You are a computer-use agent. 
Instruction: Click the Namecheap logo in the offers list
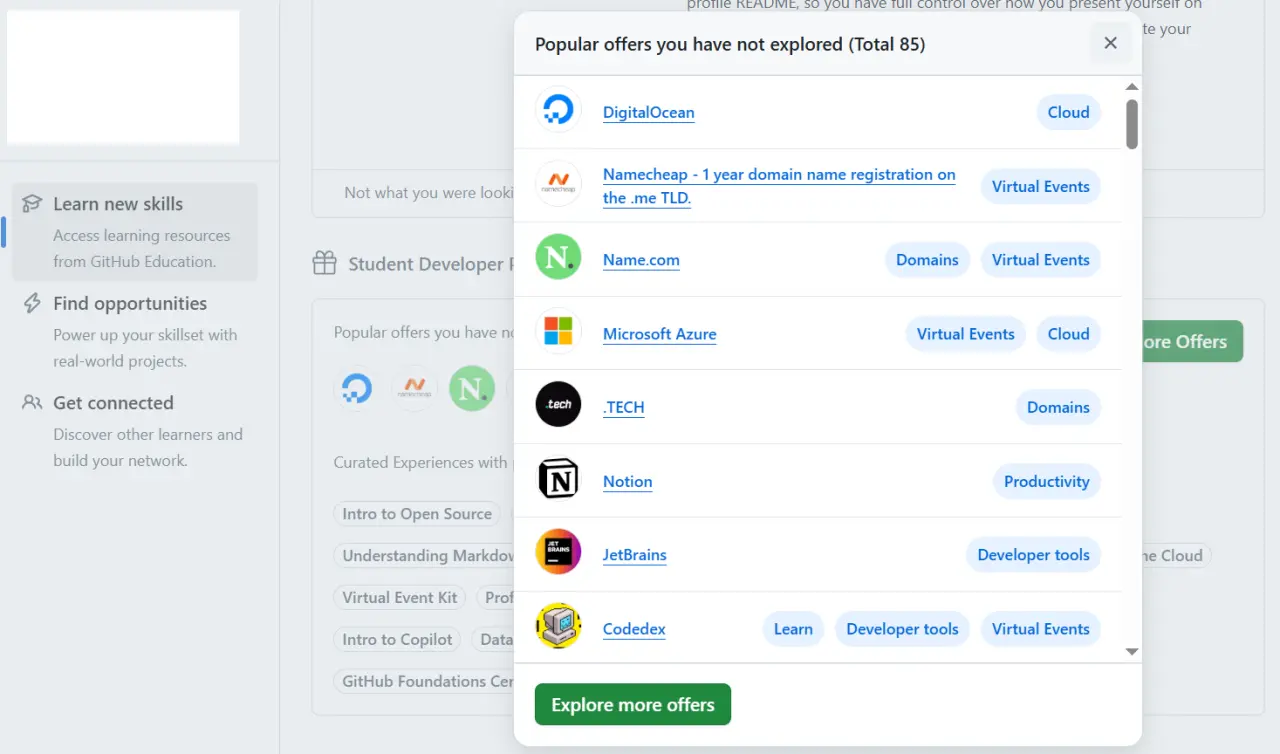(x=558, y=185)
